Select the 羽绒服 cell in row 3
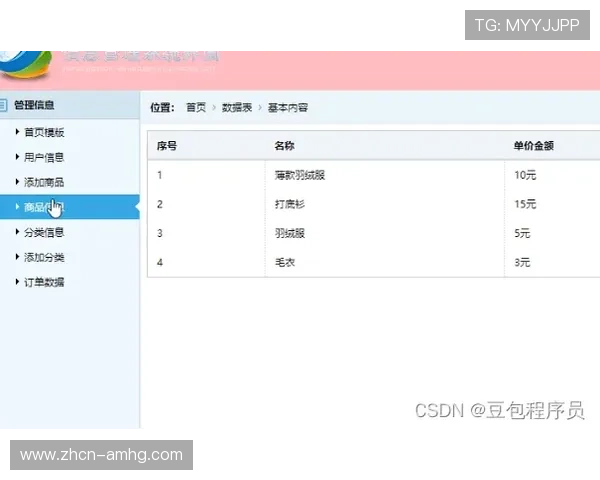The height and width of the screenshot is (480, 600). [290, 233]
